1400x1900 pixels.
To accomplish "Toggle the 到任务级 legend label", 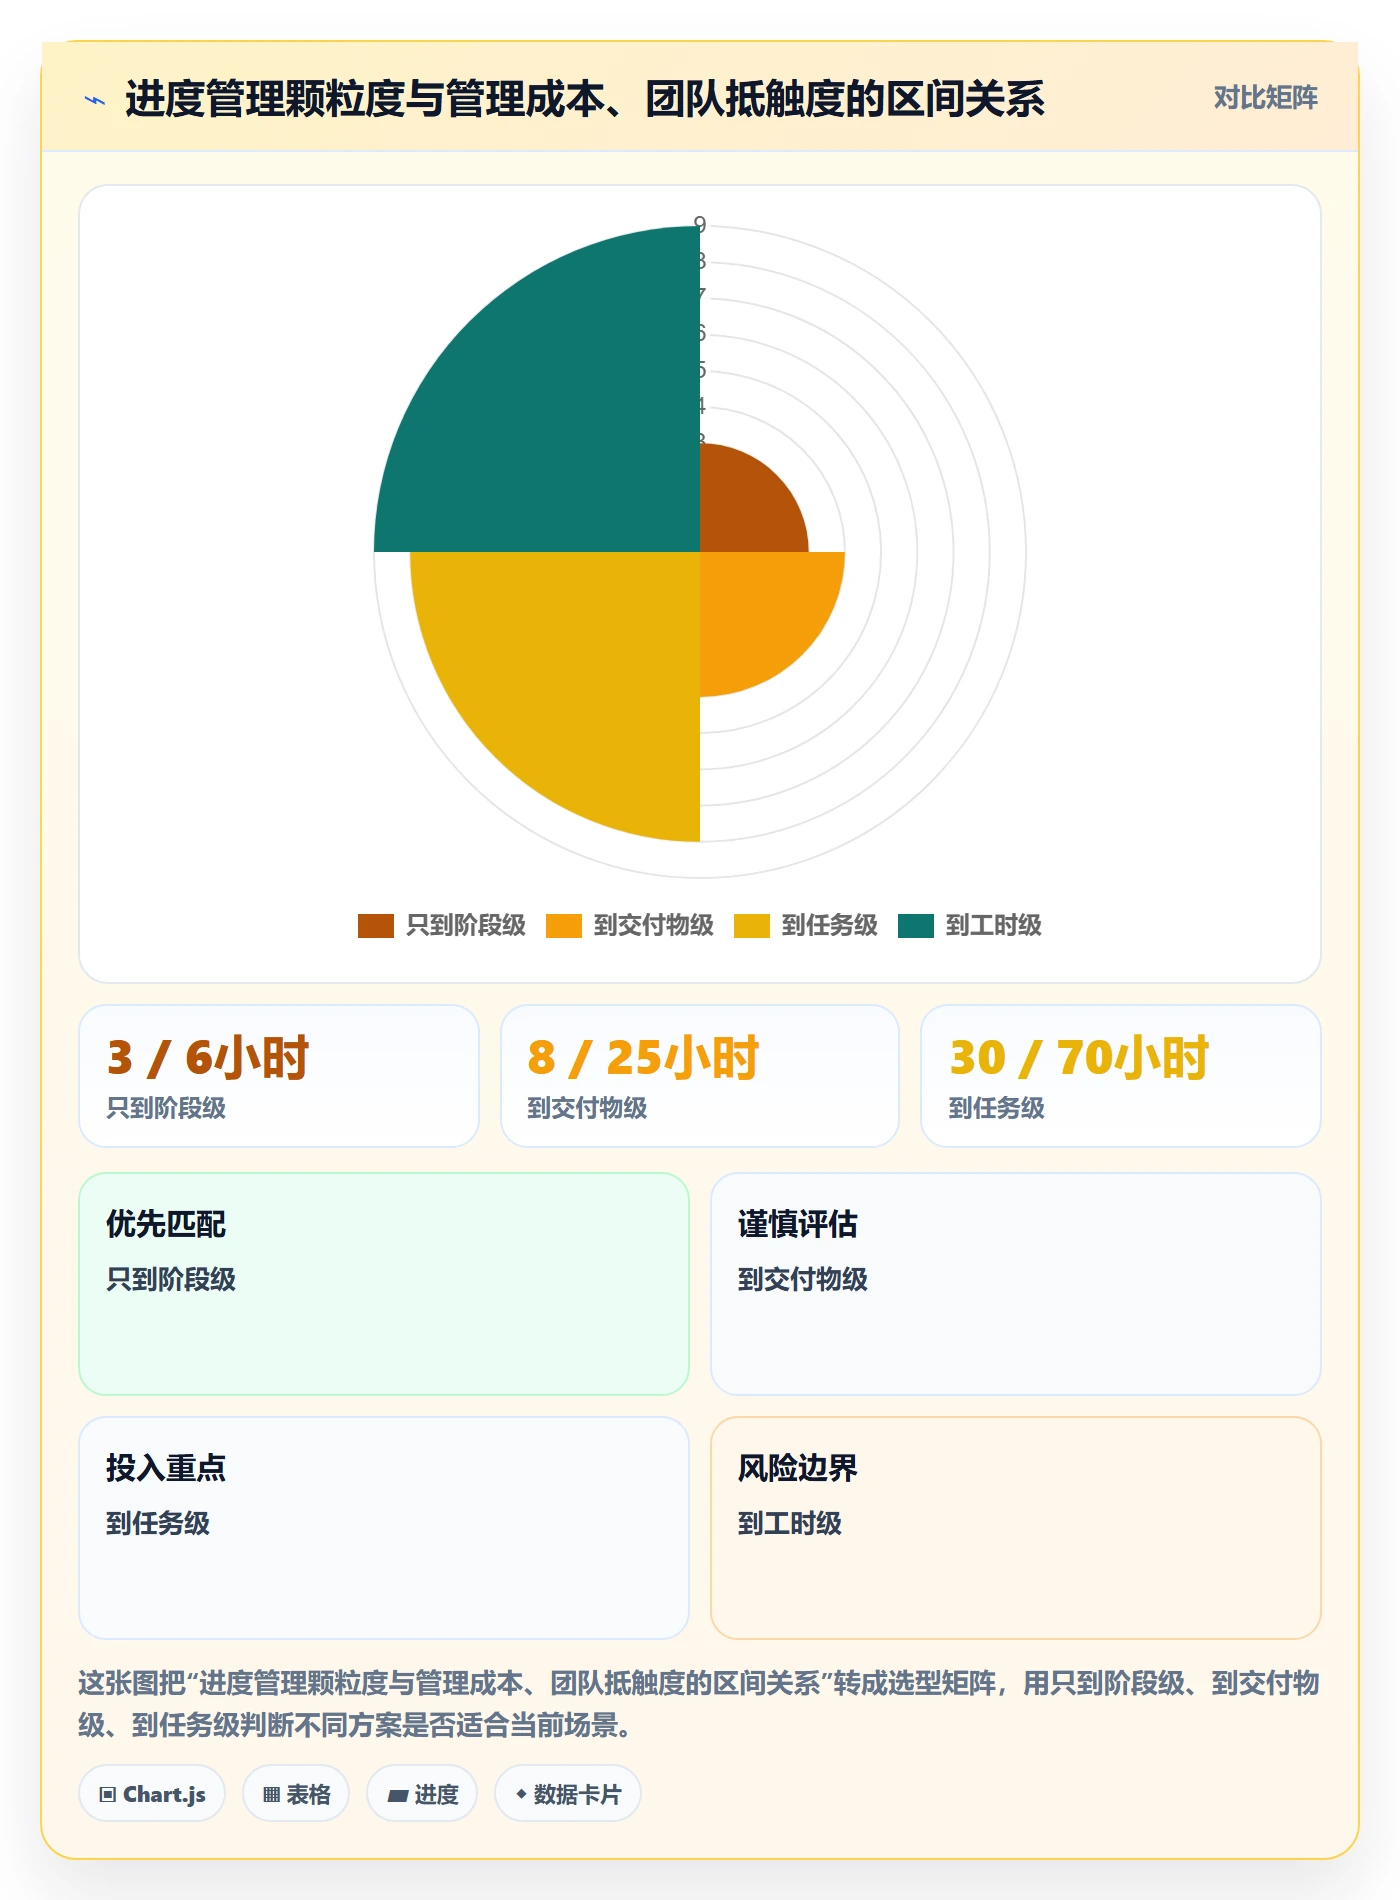I will 830,926.
